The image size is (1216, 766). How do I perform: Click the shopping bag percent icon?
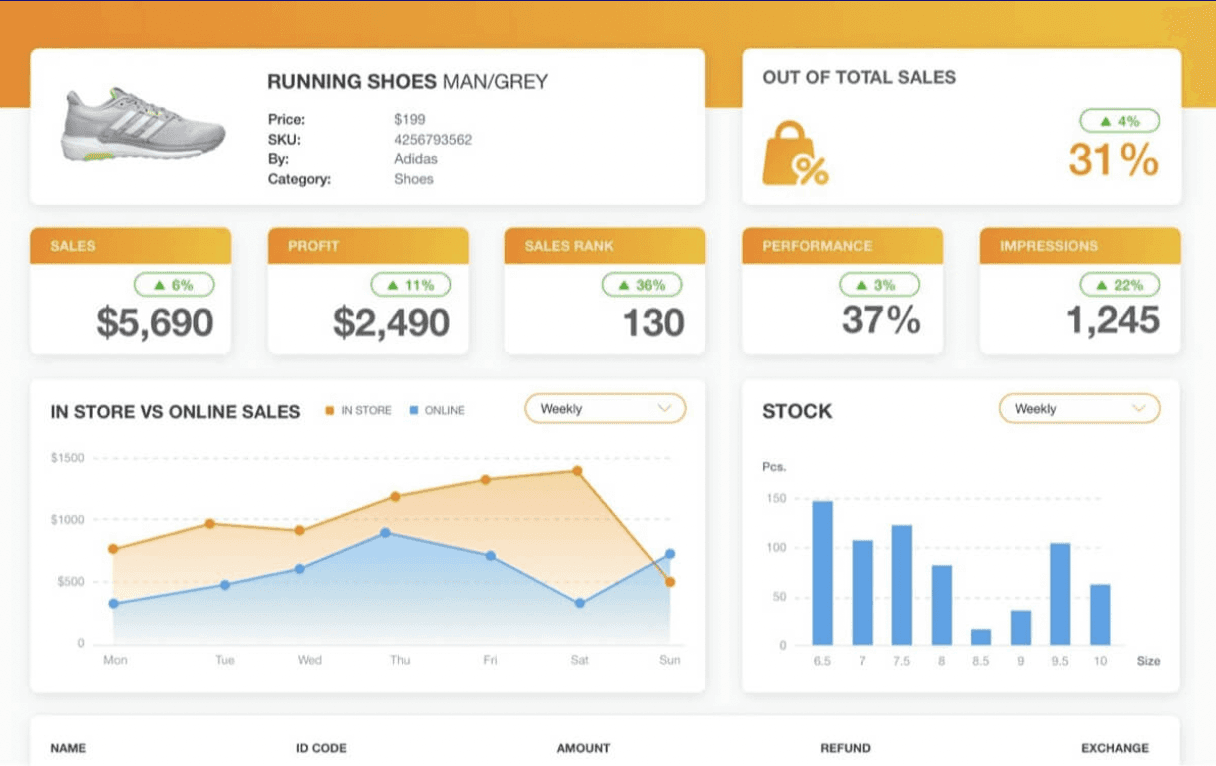(x=795, y=154)
